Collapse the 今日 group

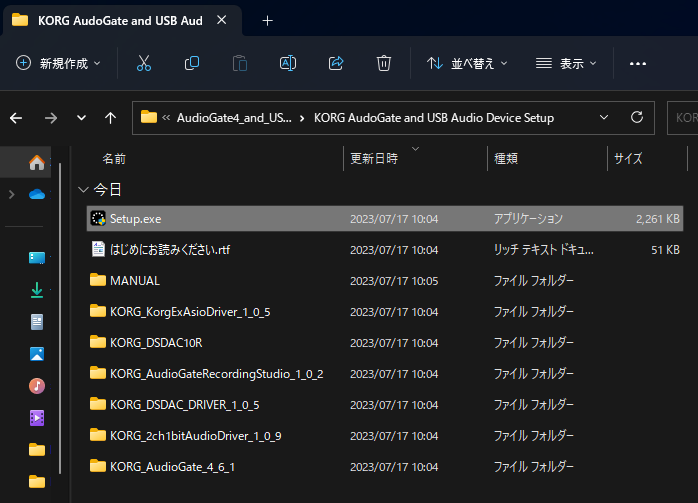click(x=83, y=190)
